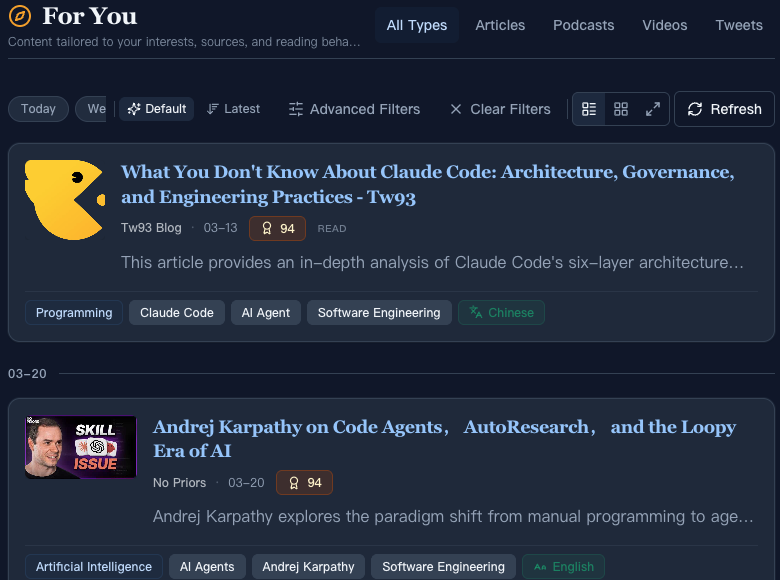Open the Andrej Karpathy video thumbnail
780x580 pixels.
(x=81, y=447)
